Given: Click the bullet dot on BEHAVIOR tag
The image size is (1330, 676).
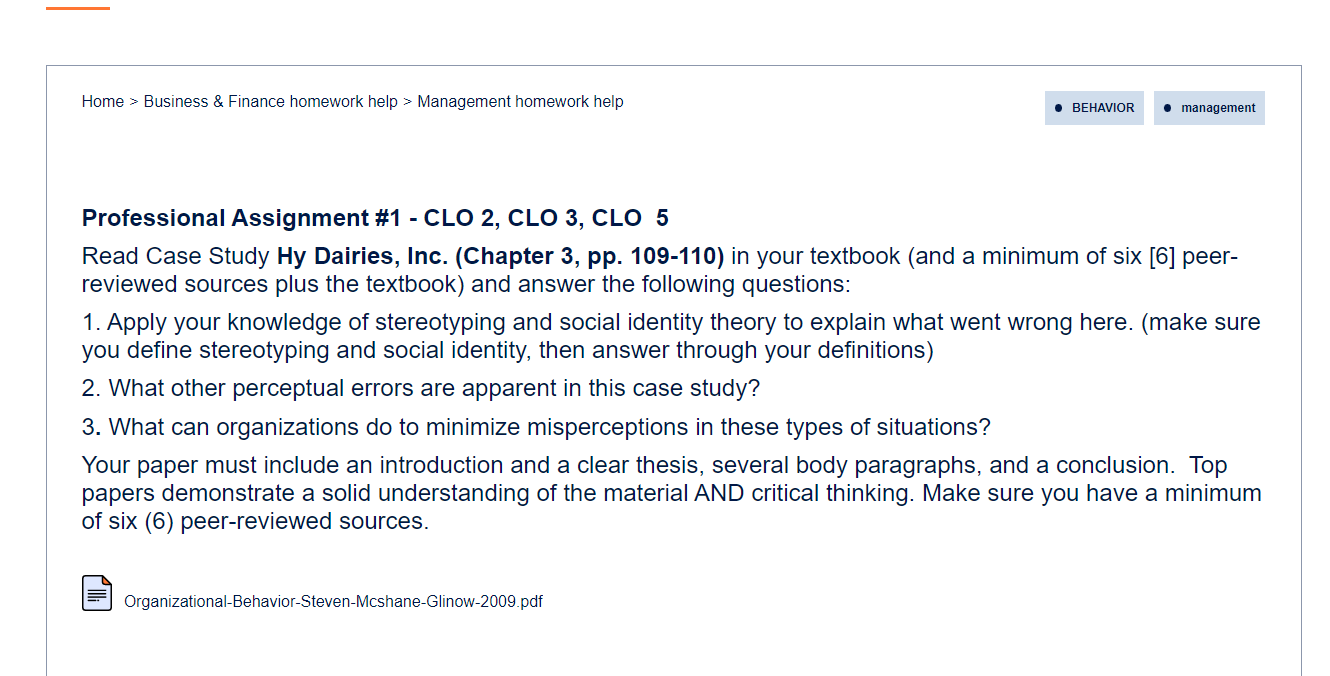Looking at the screenshot, I should pyautogui.click(x=1059, y=108).
